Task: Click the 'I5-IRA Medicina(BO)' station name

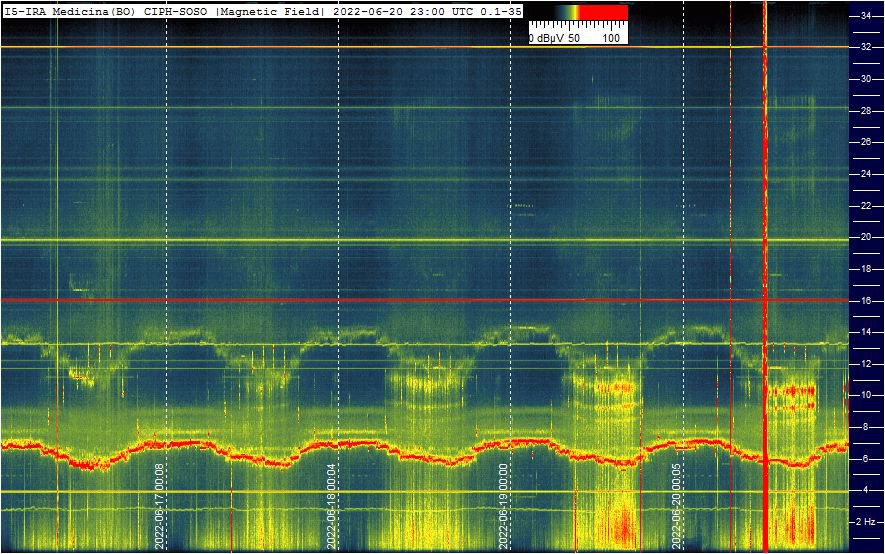Action: 69,10
